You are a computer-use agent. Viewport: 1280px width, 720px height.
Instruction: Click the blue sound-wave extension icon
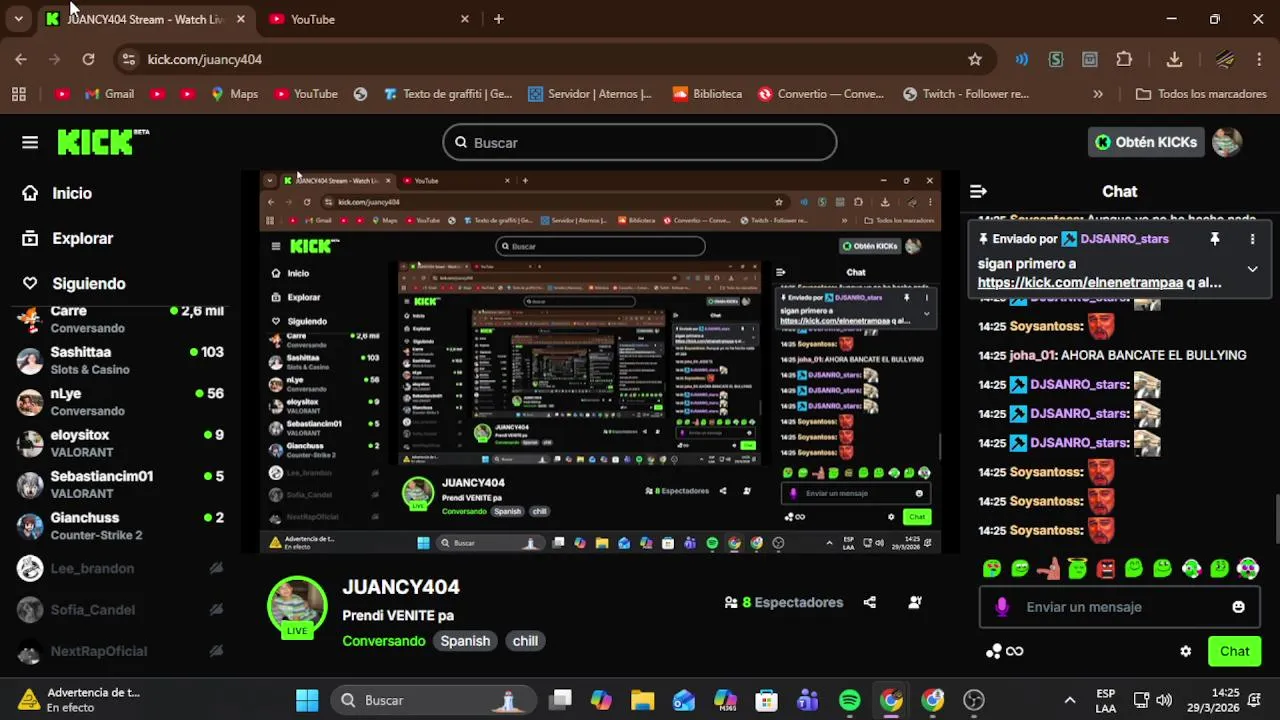pos(1021,59)
